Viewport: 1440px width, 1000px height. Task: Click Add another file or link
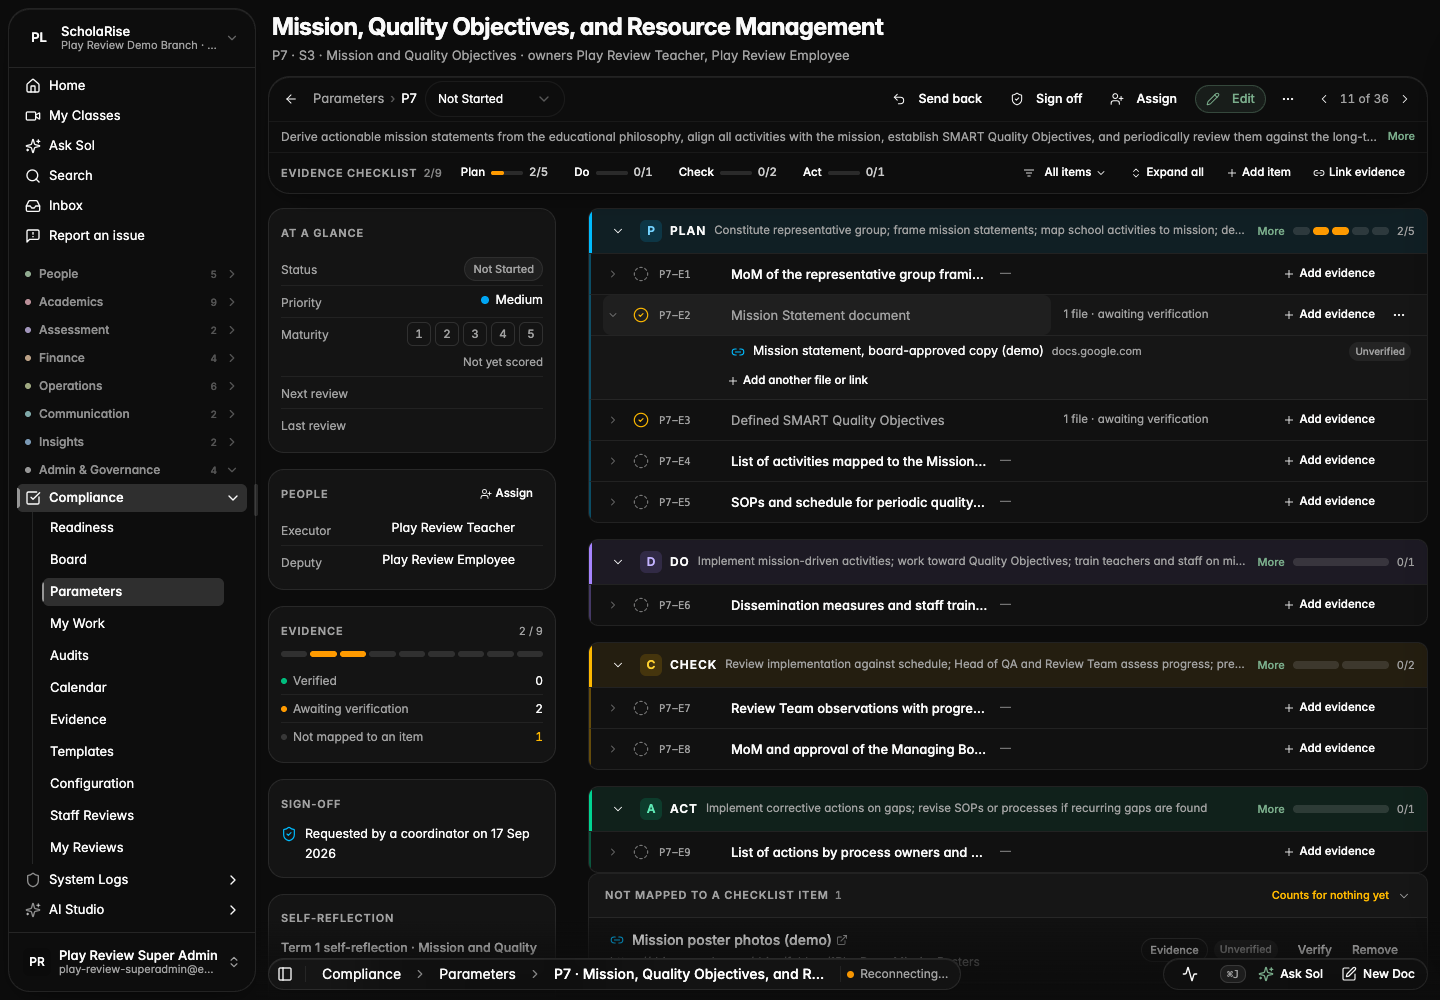(798, 381)
